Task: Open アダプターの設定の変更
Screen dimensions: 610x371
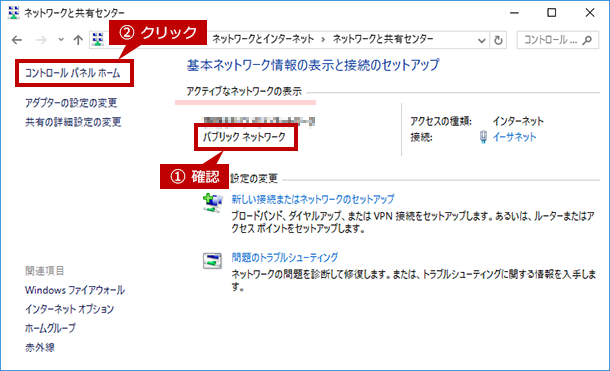Action: 71,103
